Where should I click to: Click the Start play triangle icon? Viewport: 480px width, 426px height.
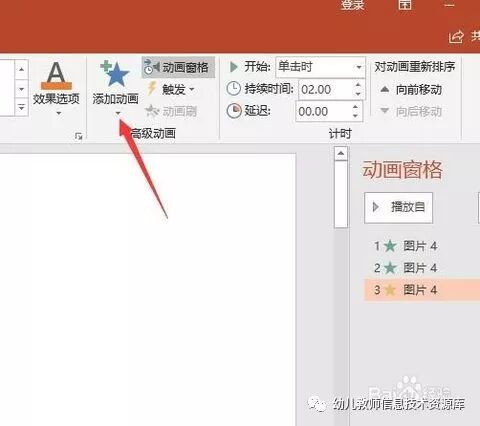point(234,67)
